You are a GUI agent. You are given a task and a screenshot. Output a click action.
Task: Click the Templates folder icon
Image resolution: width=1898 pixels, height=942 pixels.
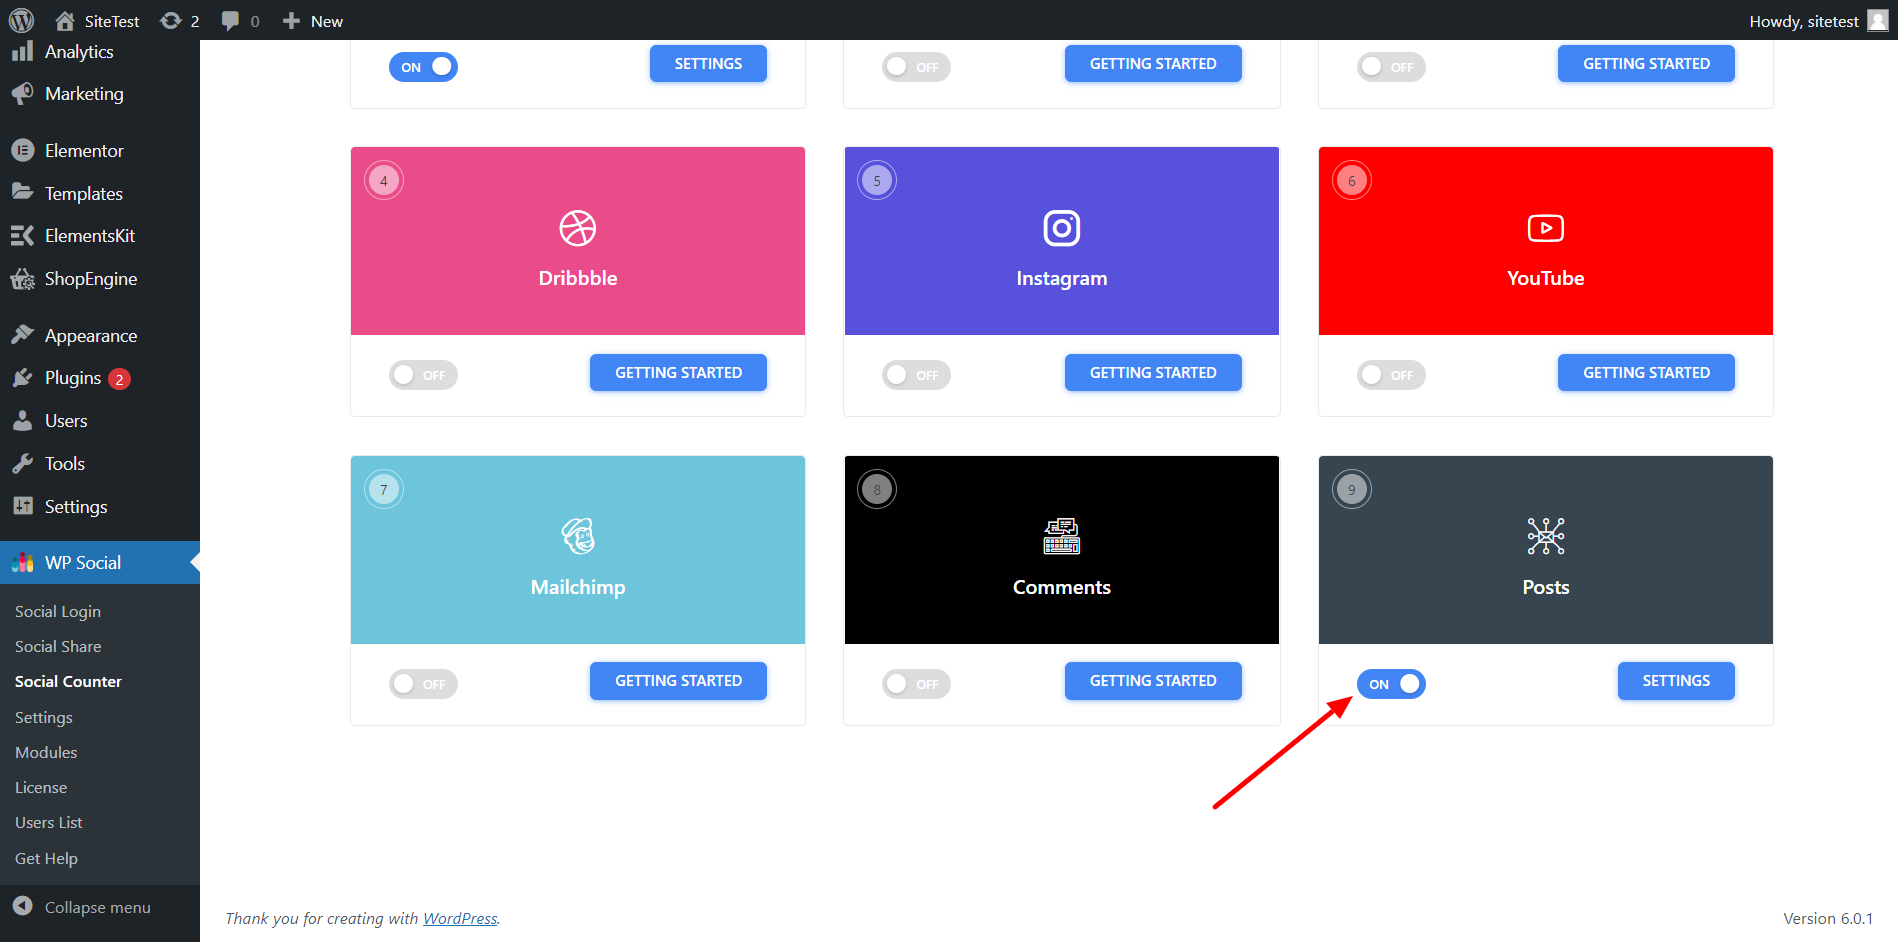click(x=22, y=193)
